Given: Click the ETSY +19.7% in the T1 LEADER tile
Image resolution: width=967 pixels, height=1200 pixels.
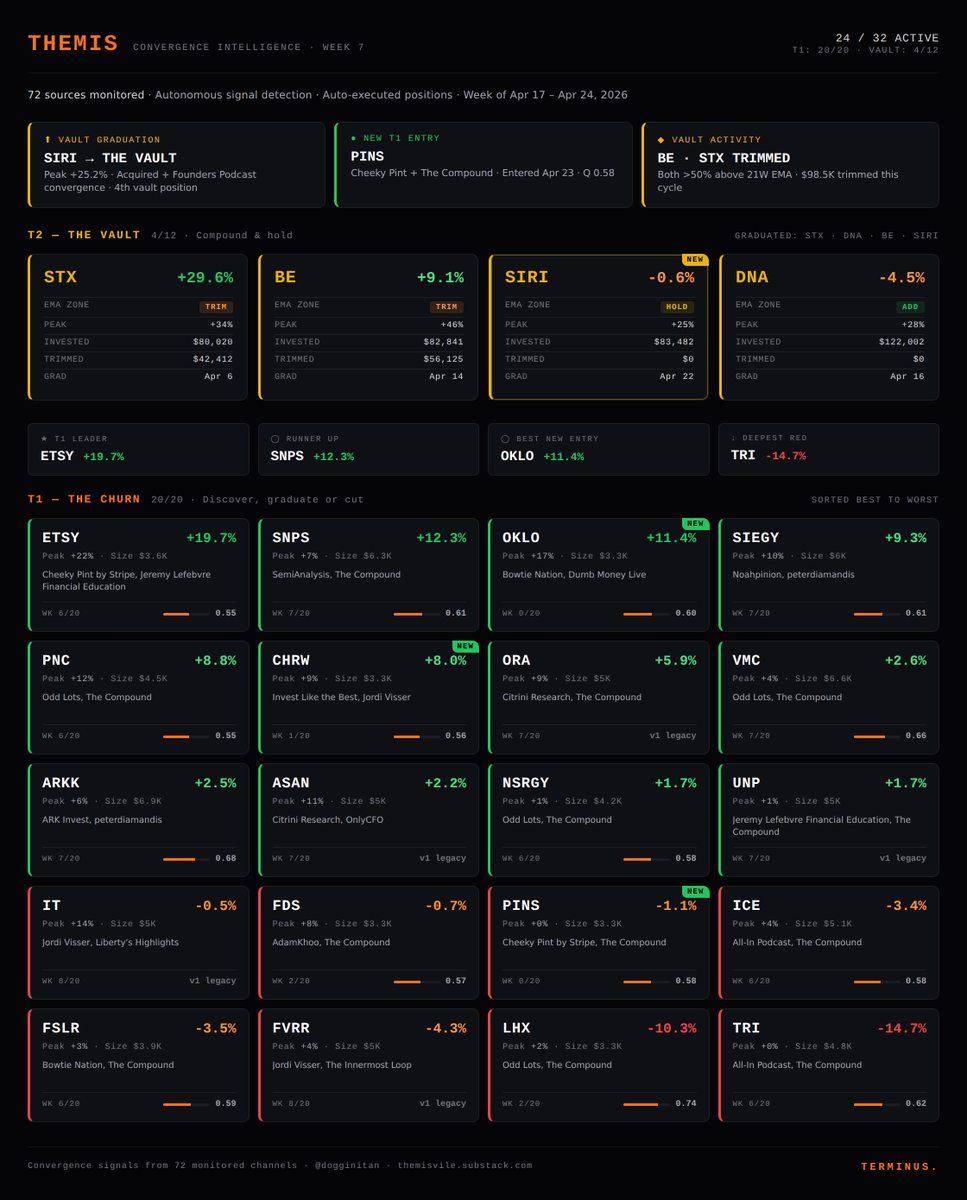Looking at the screenshot, I should (102, 456).
